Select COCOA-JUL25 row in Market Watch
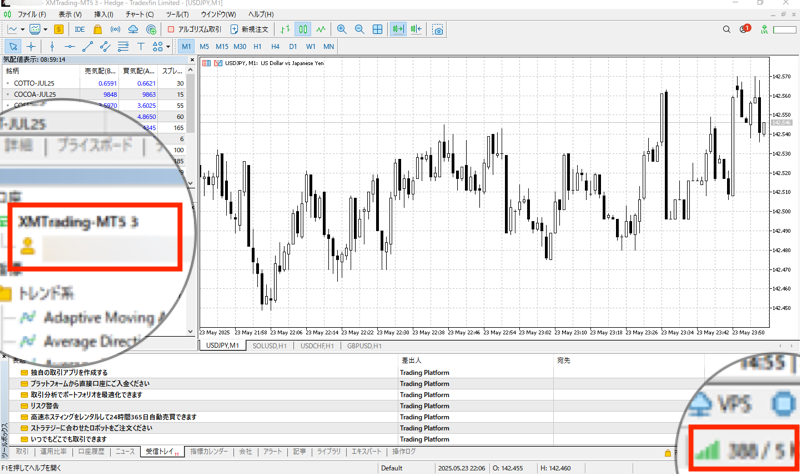This screenshot has height=474, width=800. pyautogui.click(x=94, y=94)
